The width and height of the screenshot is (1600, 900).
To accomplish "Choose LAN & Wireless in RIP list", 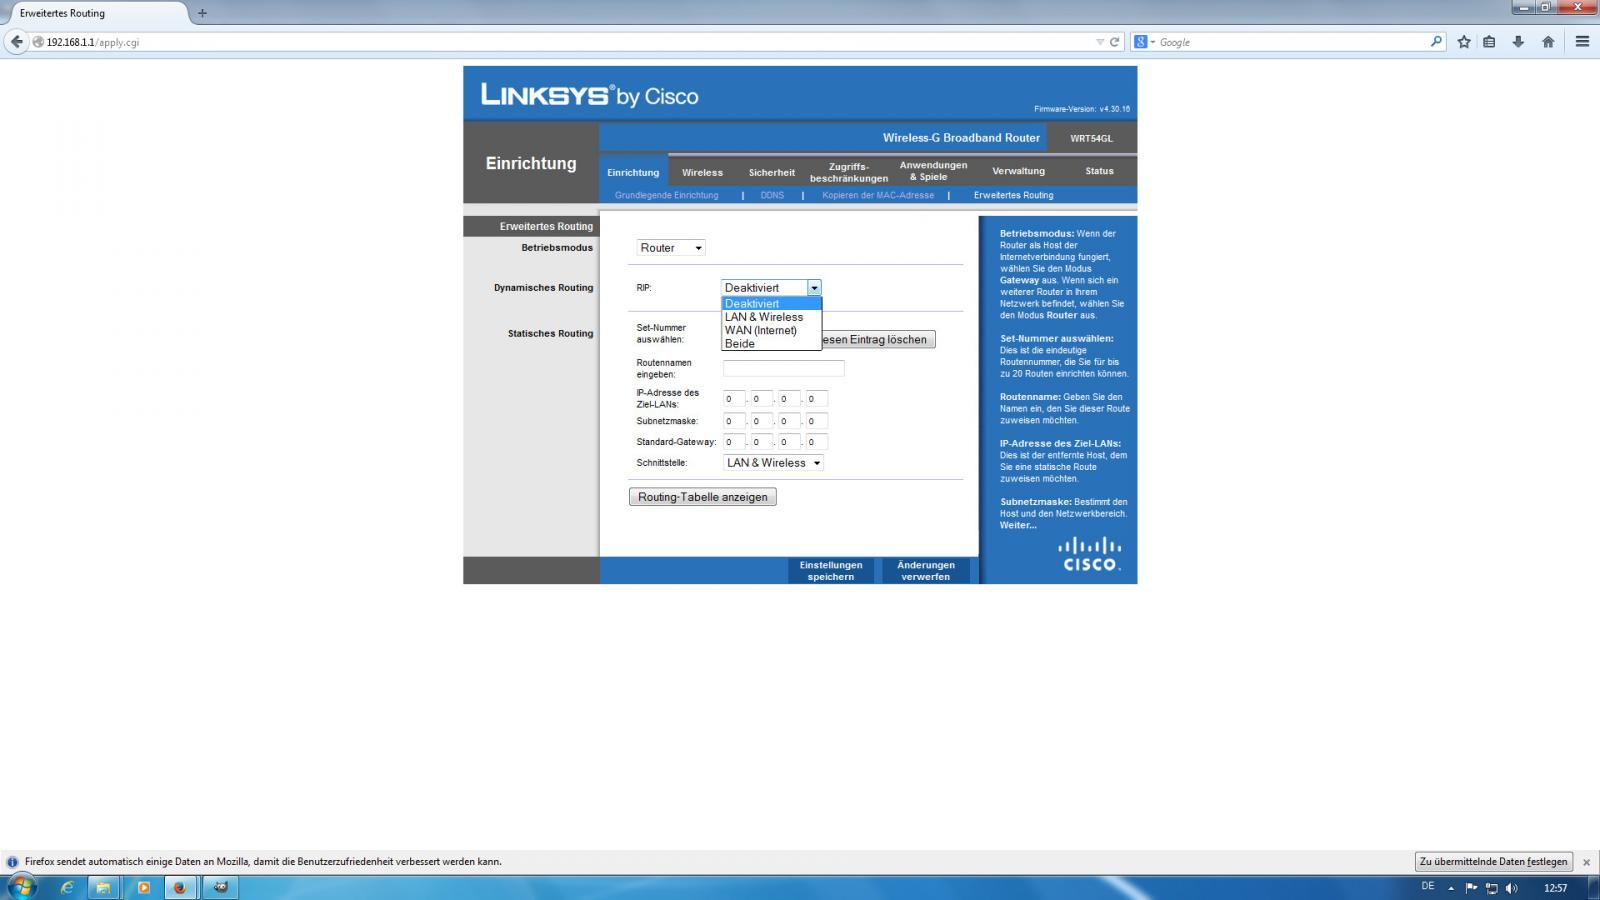I will coord(771,317).
